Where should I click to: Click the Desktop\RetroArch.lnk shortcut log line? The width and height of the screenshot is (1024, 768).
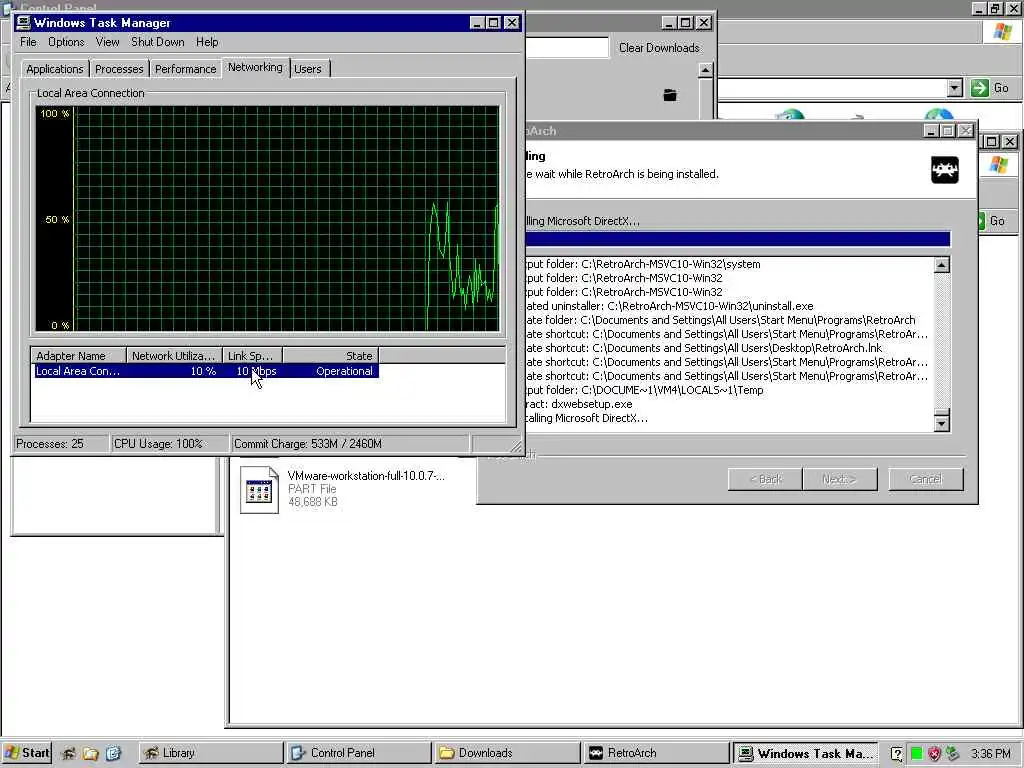click(704, 348)
